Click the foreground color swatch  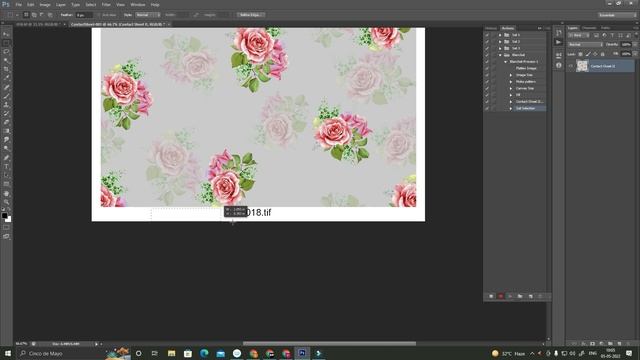click(x=4, y=216)
